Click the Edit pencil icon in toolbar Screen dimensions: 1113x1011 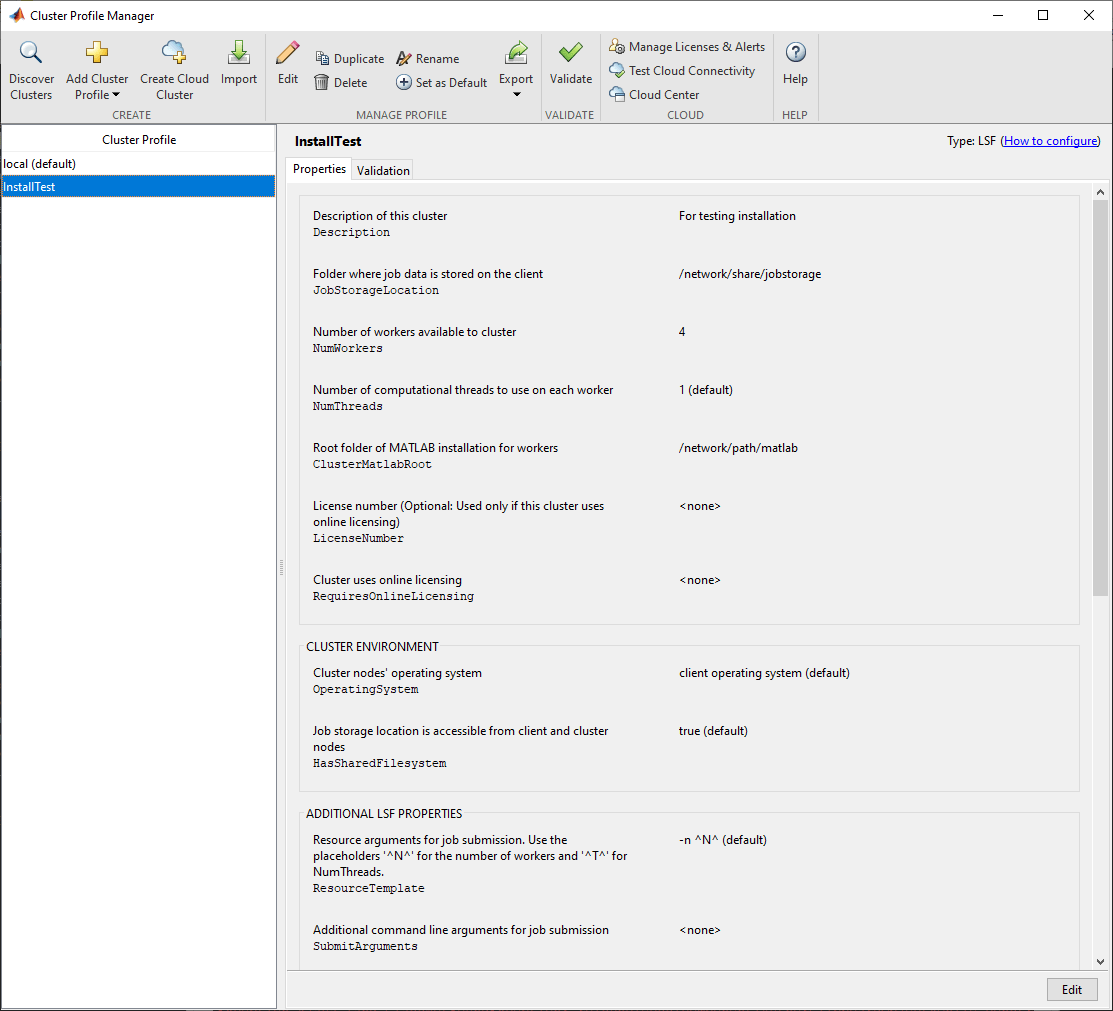[x=287, y=53]
